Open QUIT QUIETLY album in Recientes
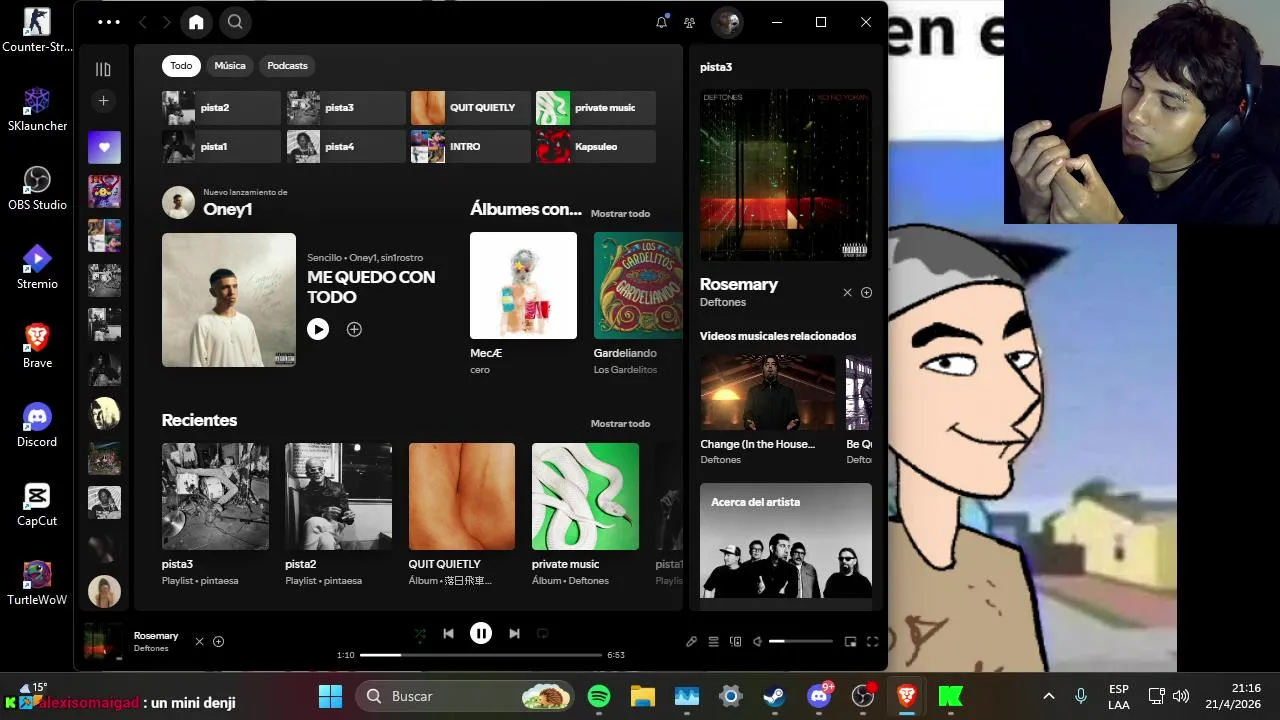The height and width of the screenshot is (720, 1280). coord(462,515)
